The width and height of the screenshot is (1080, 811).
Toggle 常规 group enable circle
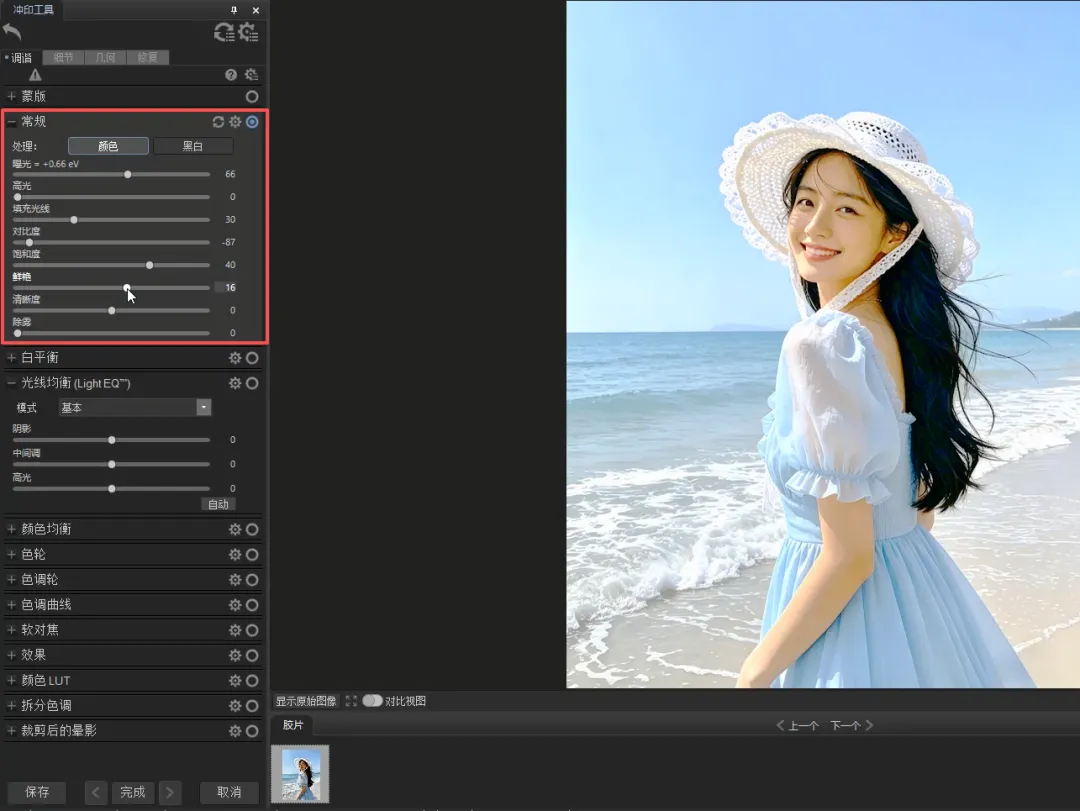pos(253,122)
